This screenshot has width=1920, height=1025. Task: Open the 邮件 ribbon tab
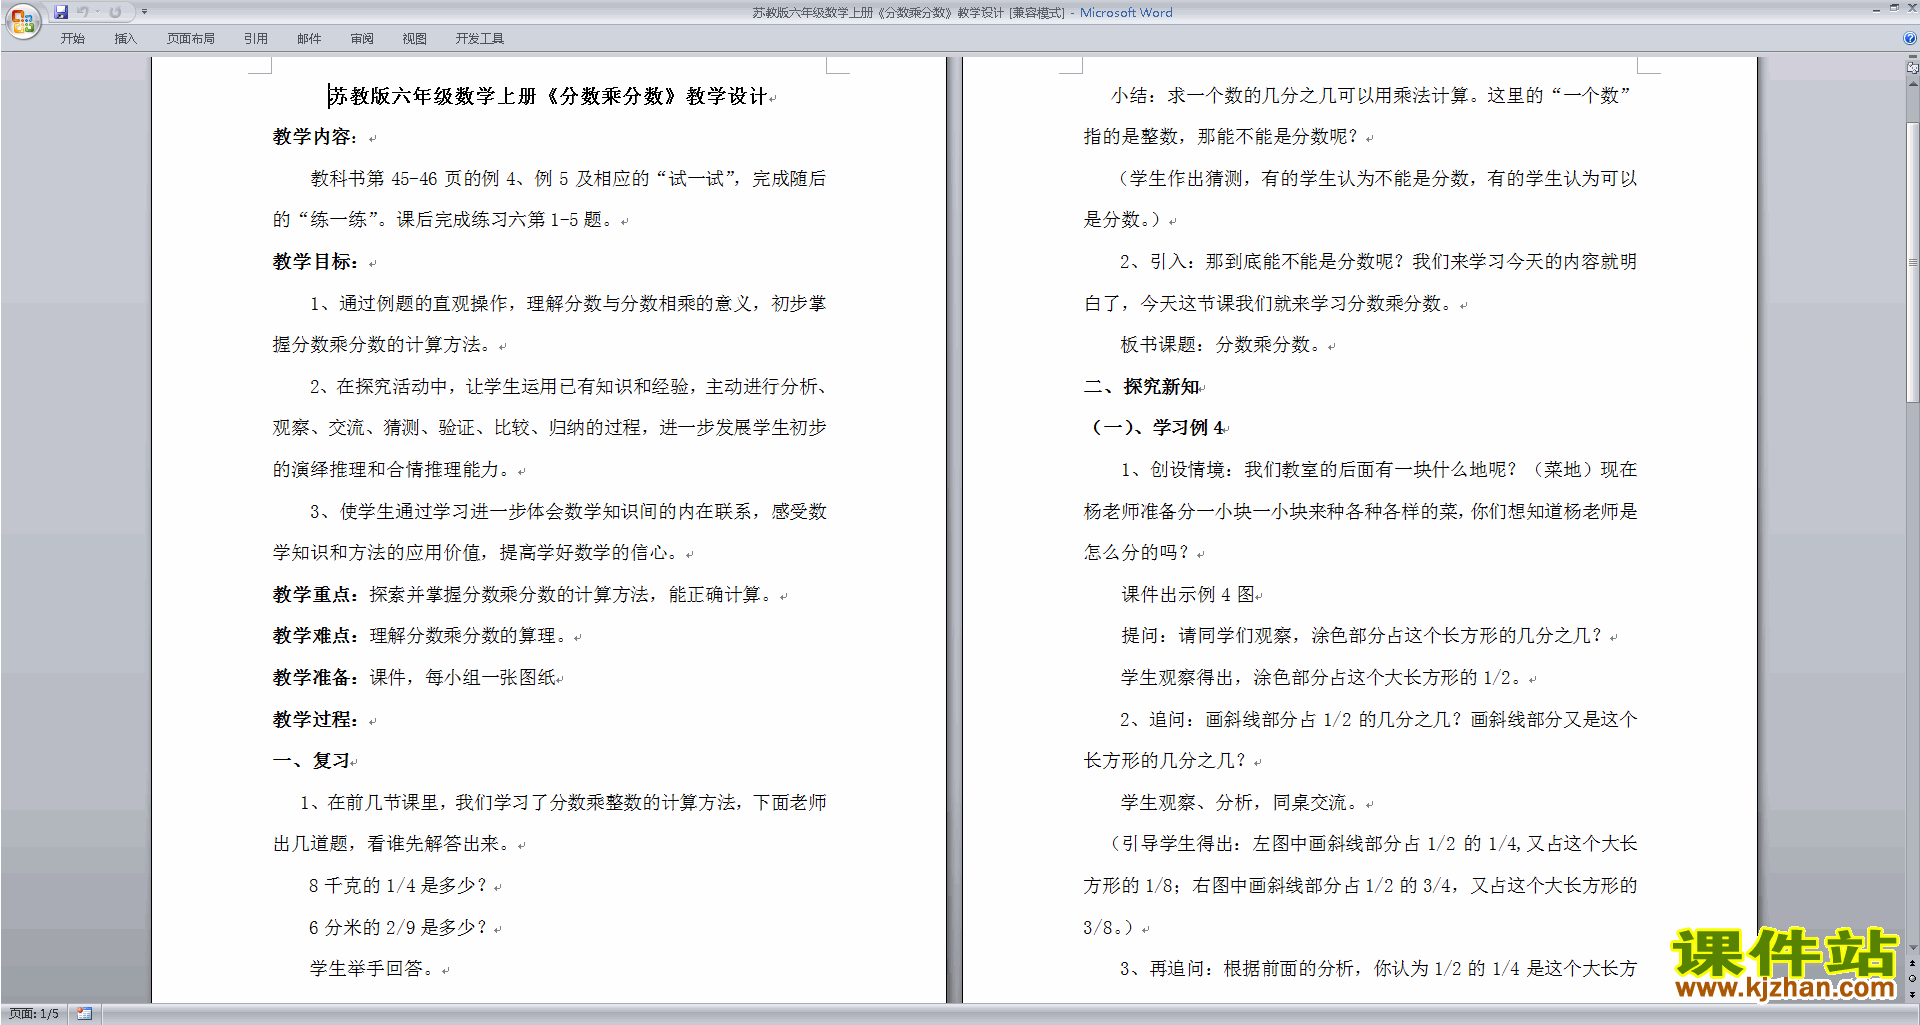[x=309, y=39]
